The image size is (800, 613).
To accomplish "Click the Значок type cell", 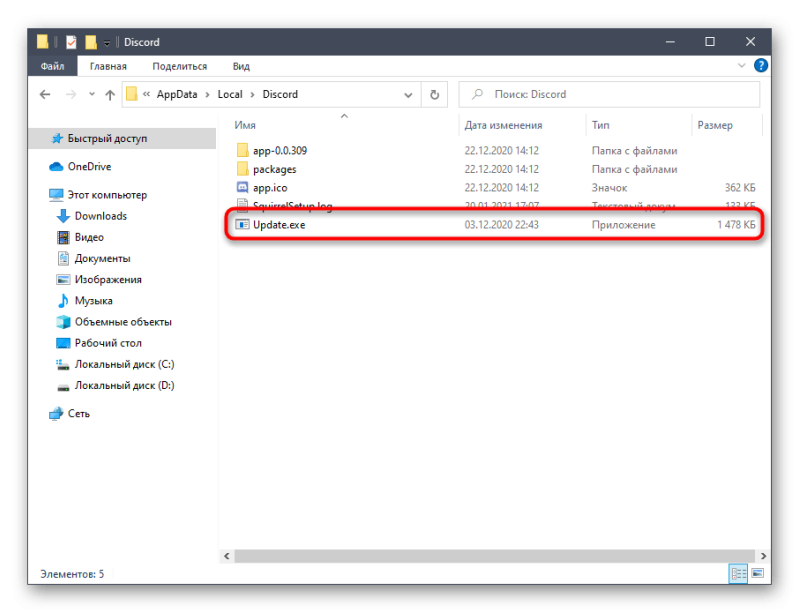I will (x=609, y=188).
